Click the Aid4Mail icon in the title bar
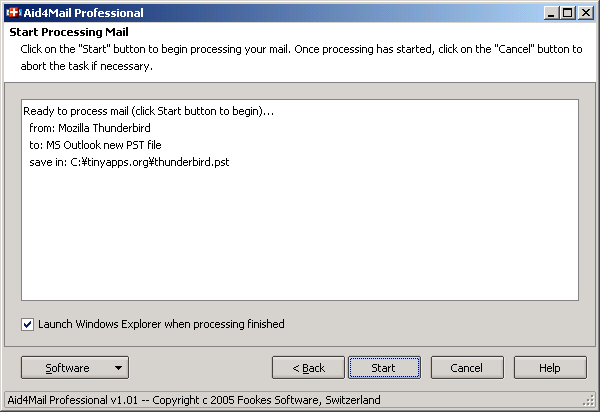The image size is (600, 412). (x=12, y=13)
